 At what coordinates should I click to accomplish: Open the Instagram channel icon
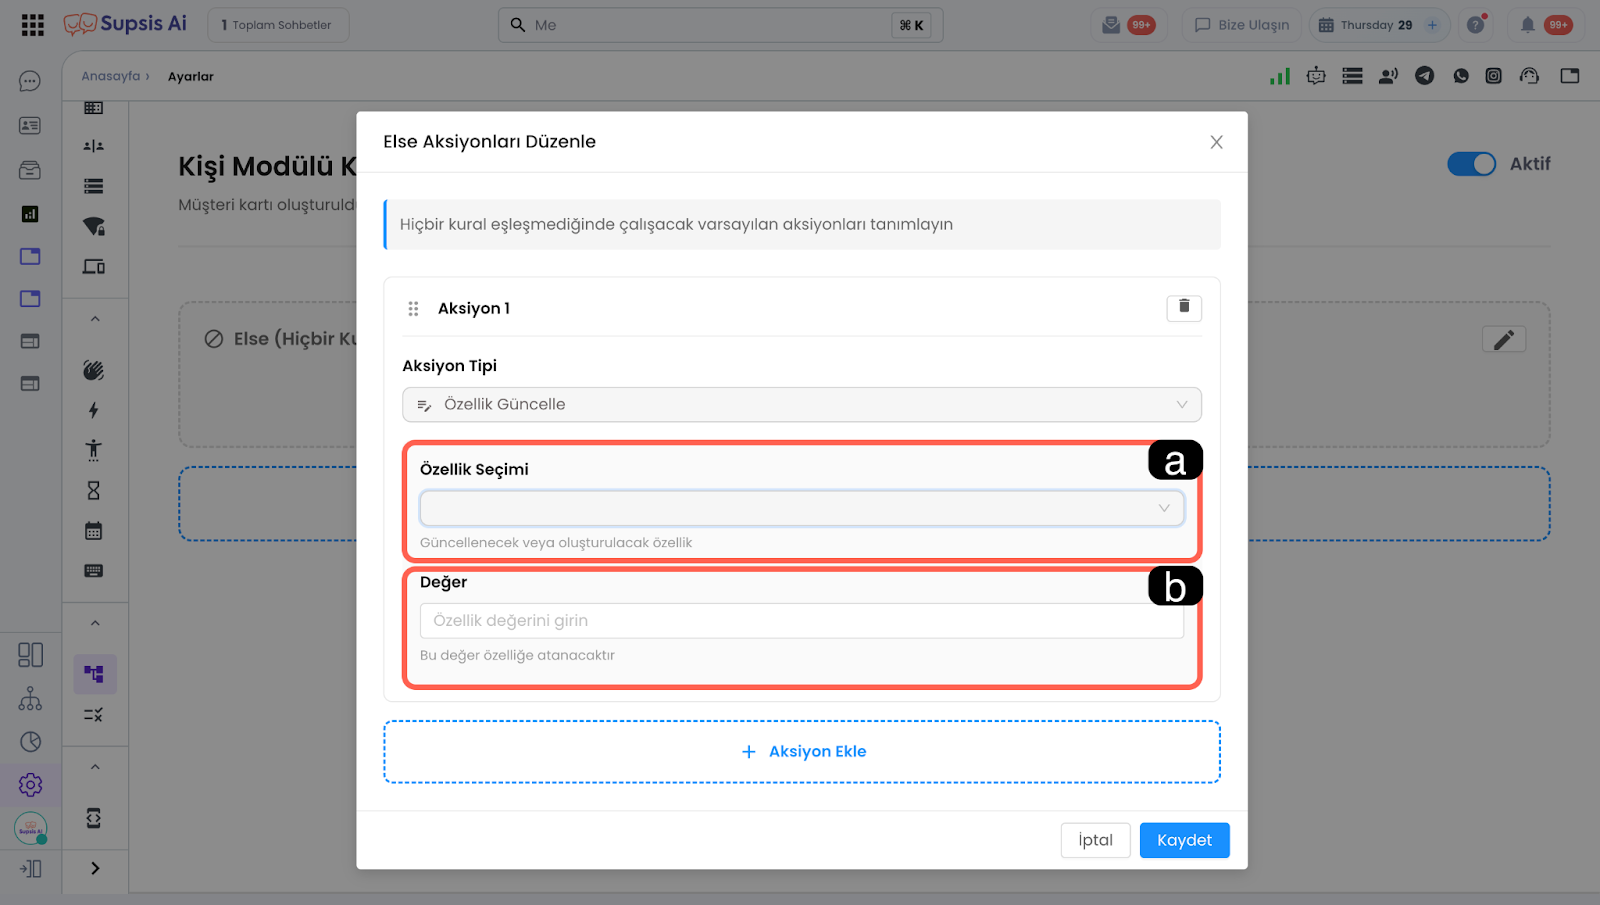(x=1493, y=76)
